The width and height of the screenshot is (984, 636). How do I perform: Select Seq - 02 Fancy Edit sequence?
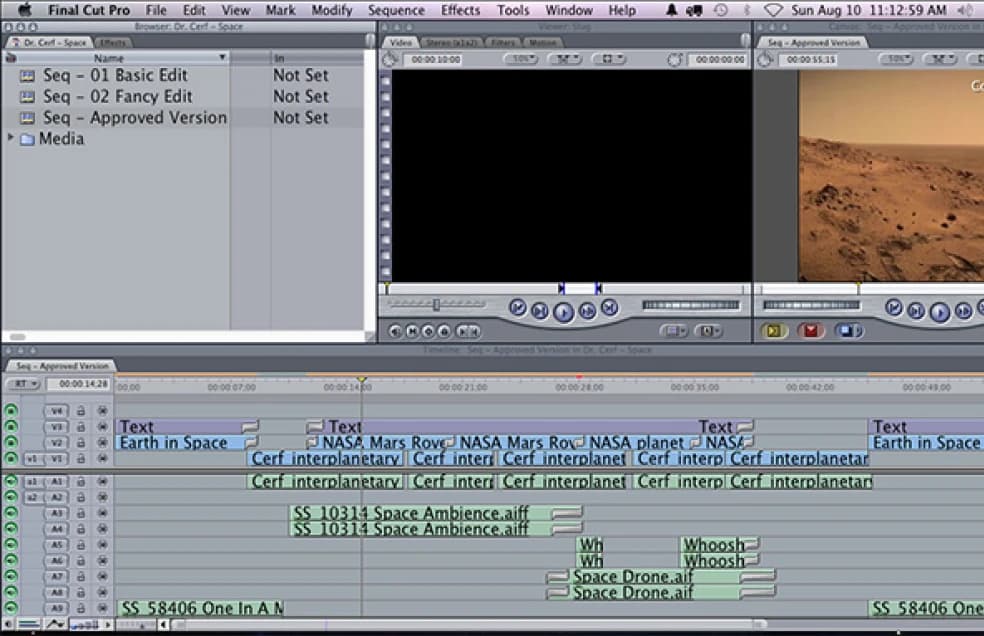(x=117, y=97)
